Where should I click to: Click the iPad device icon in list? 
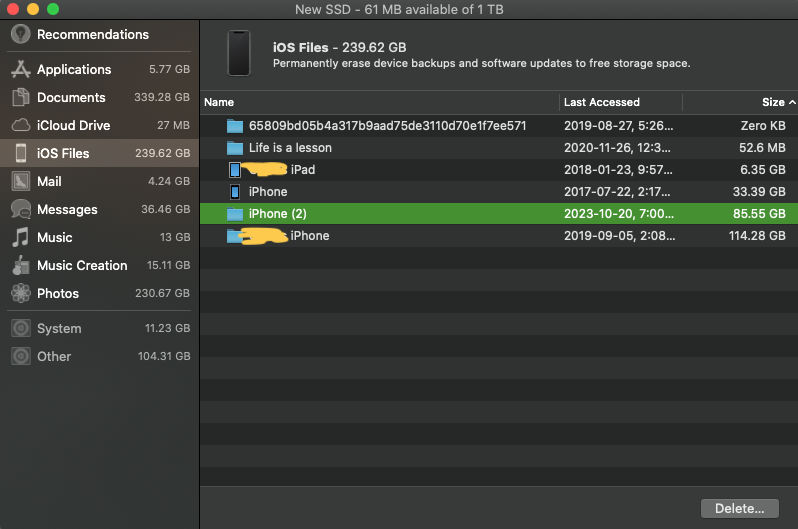(235, 170)
